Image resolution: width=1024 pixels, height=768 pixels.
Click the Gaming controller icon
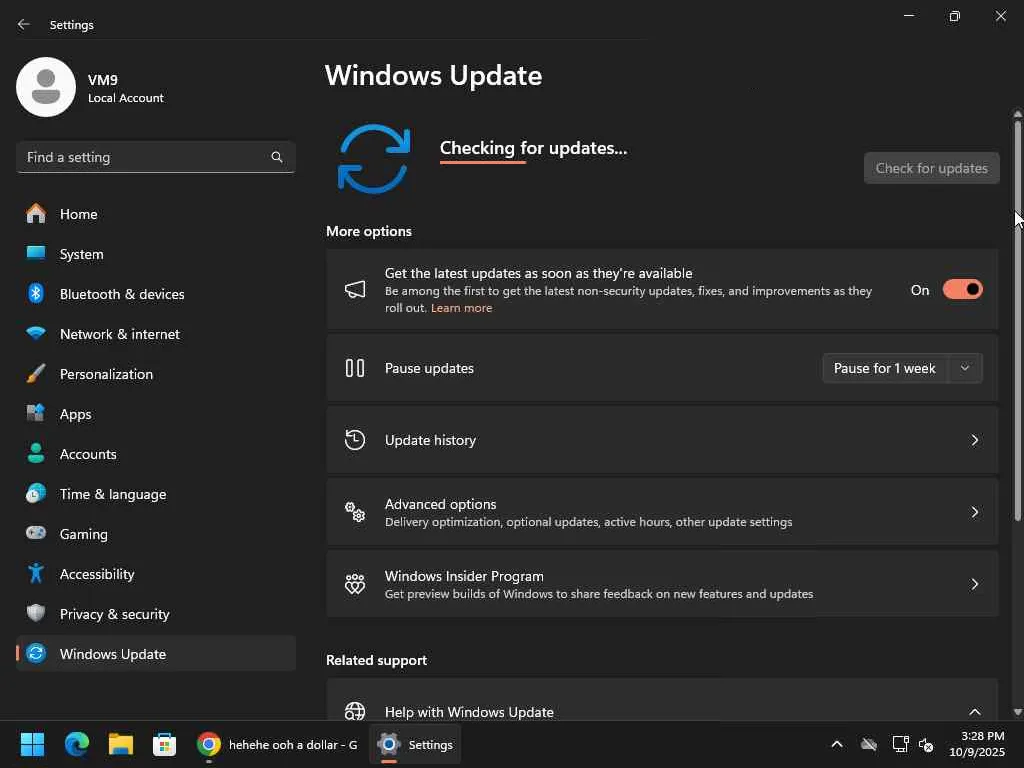pos(36,533)
